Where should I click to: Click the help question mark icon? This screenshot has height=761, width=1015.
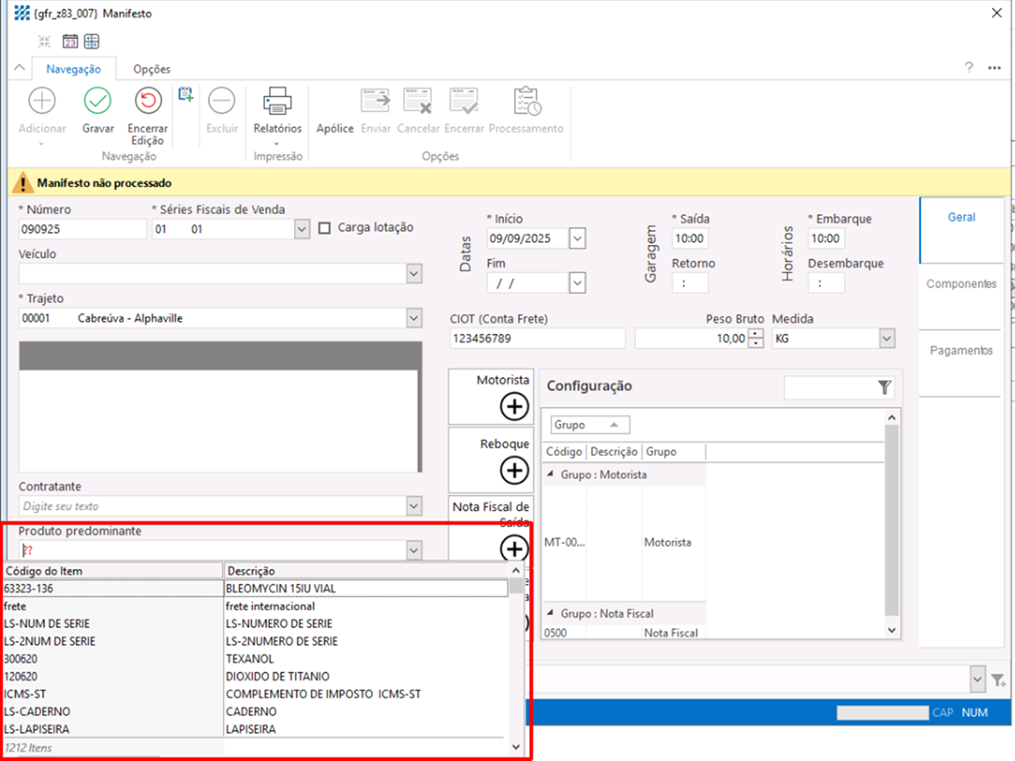pyautogui.click(x=968, y=68)
